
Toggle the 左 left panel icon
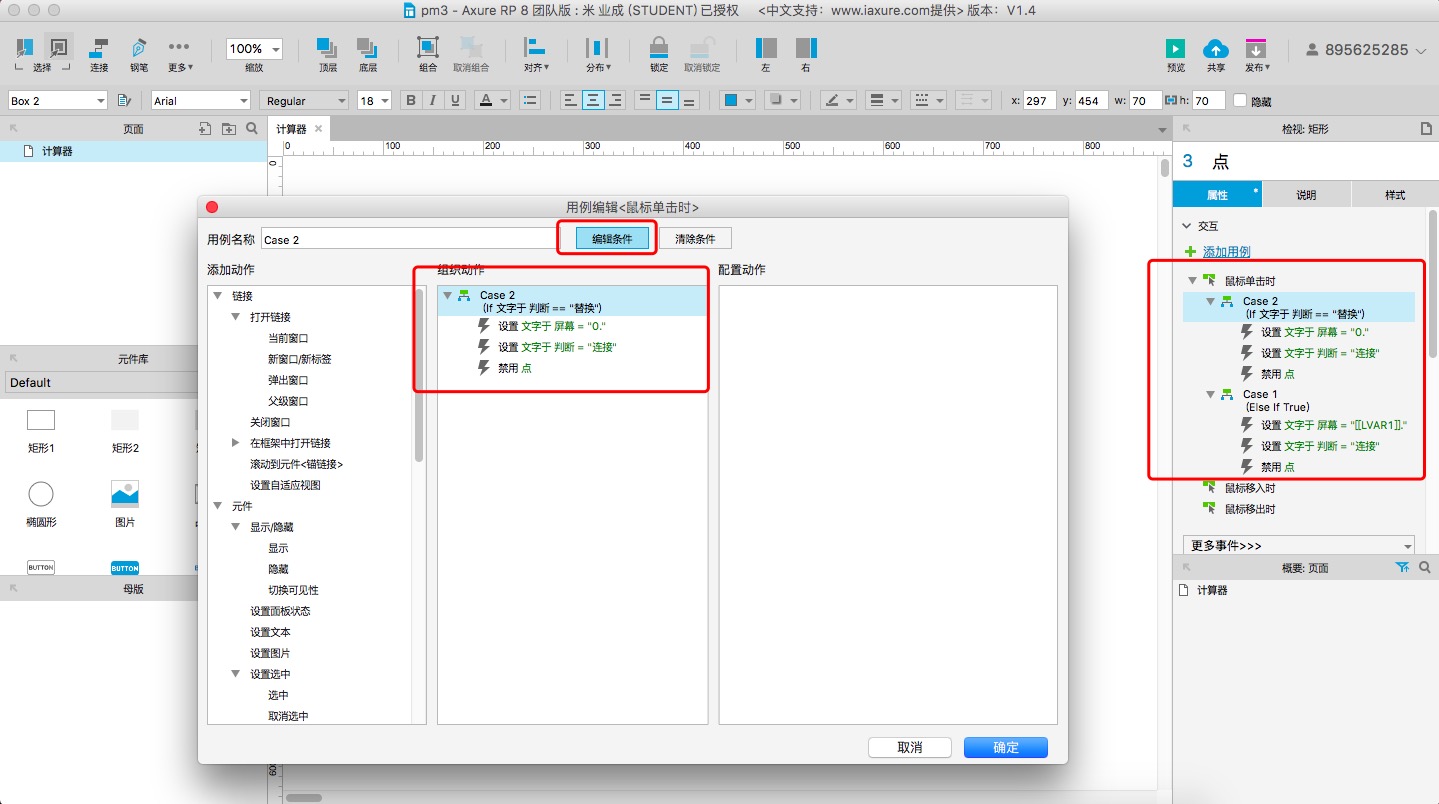(x=766, y=48)
